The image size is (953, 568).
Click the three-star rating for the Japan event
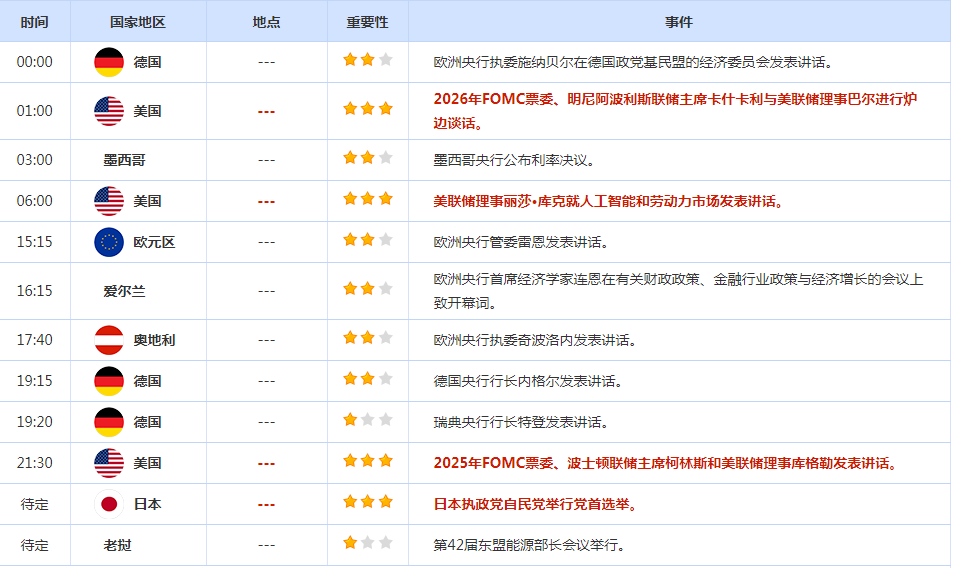point(367,503)
